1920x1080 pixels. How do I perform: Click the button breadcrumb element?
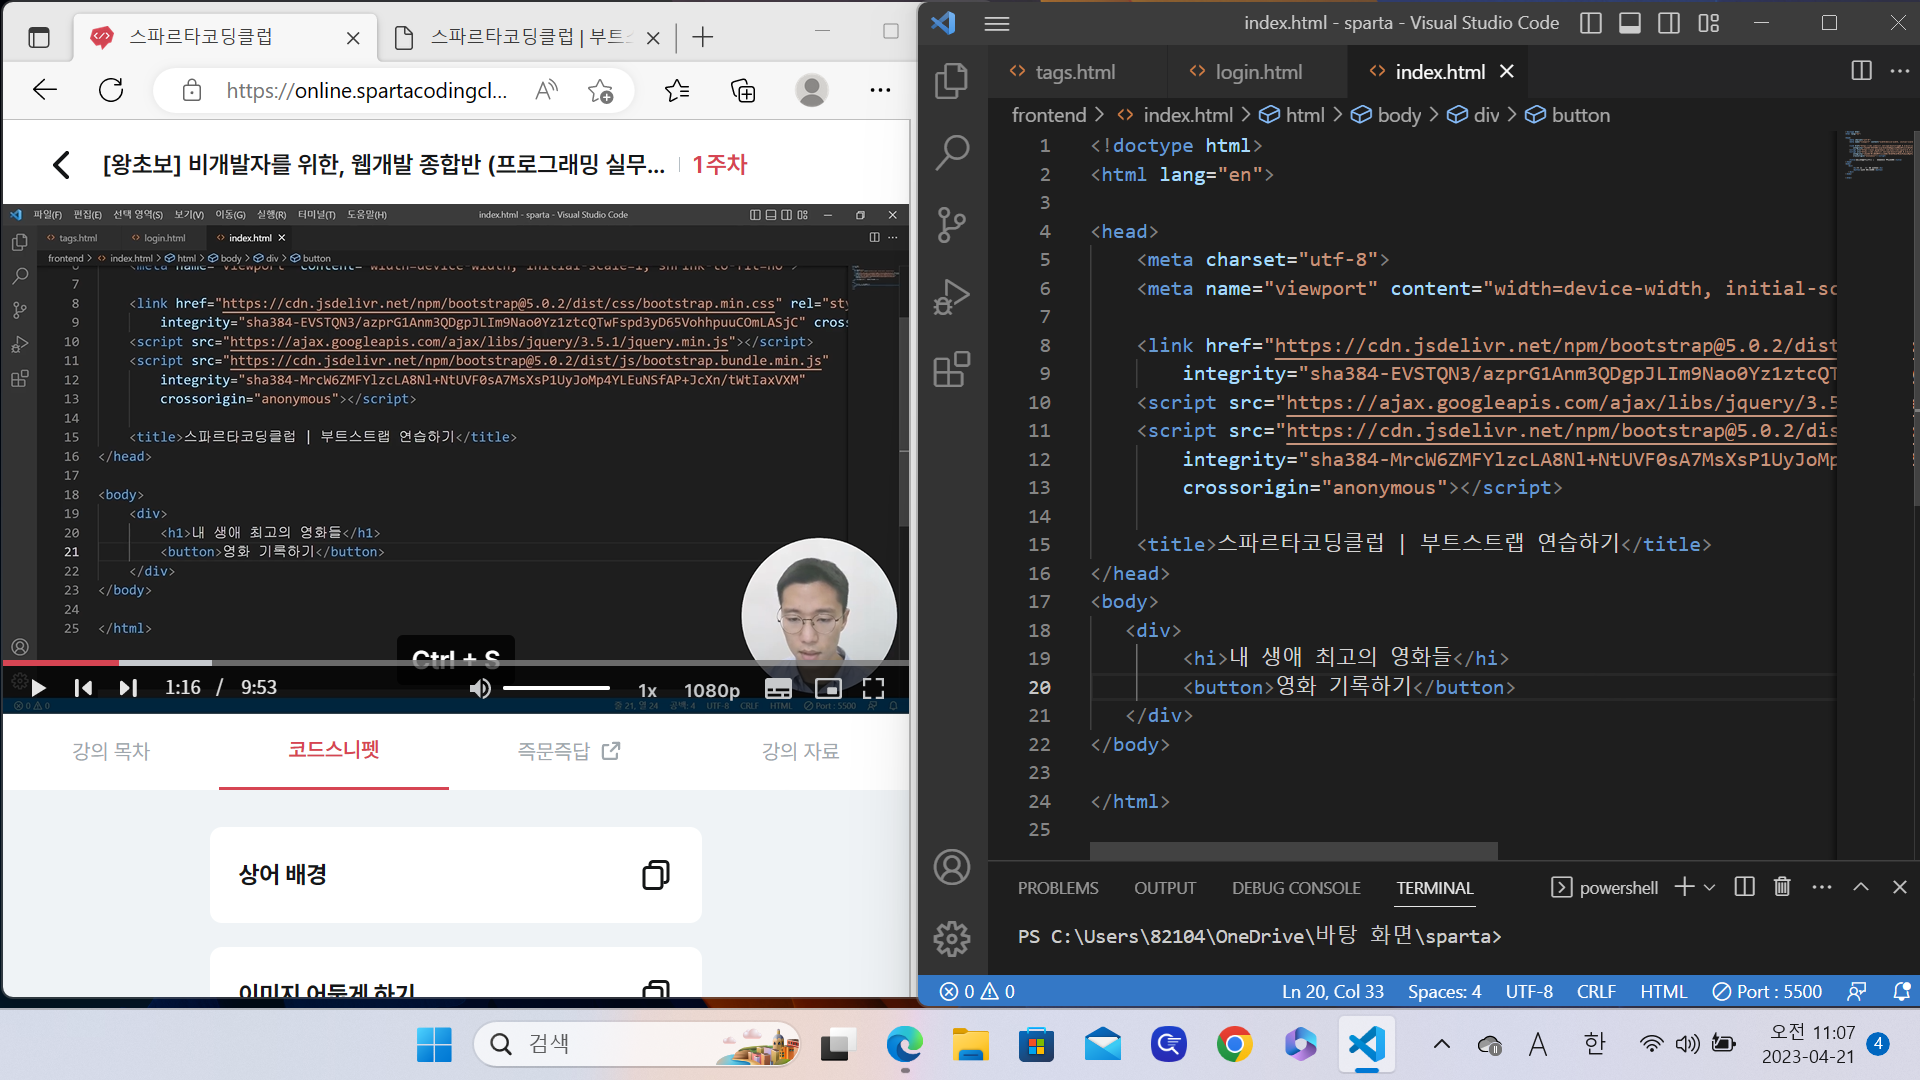pos(1568,115)
